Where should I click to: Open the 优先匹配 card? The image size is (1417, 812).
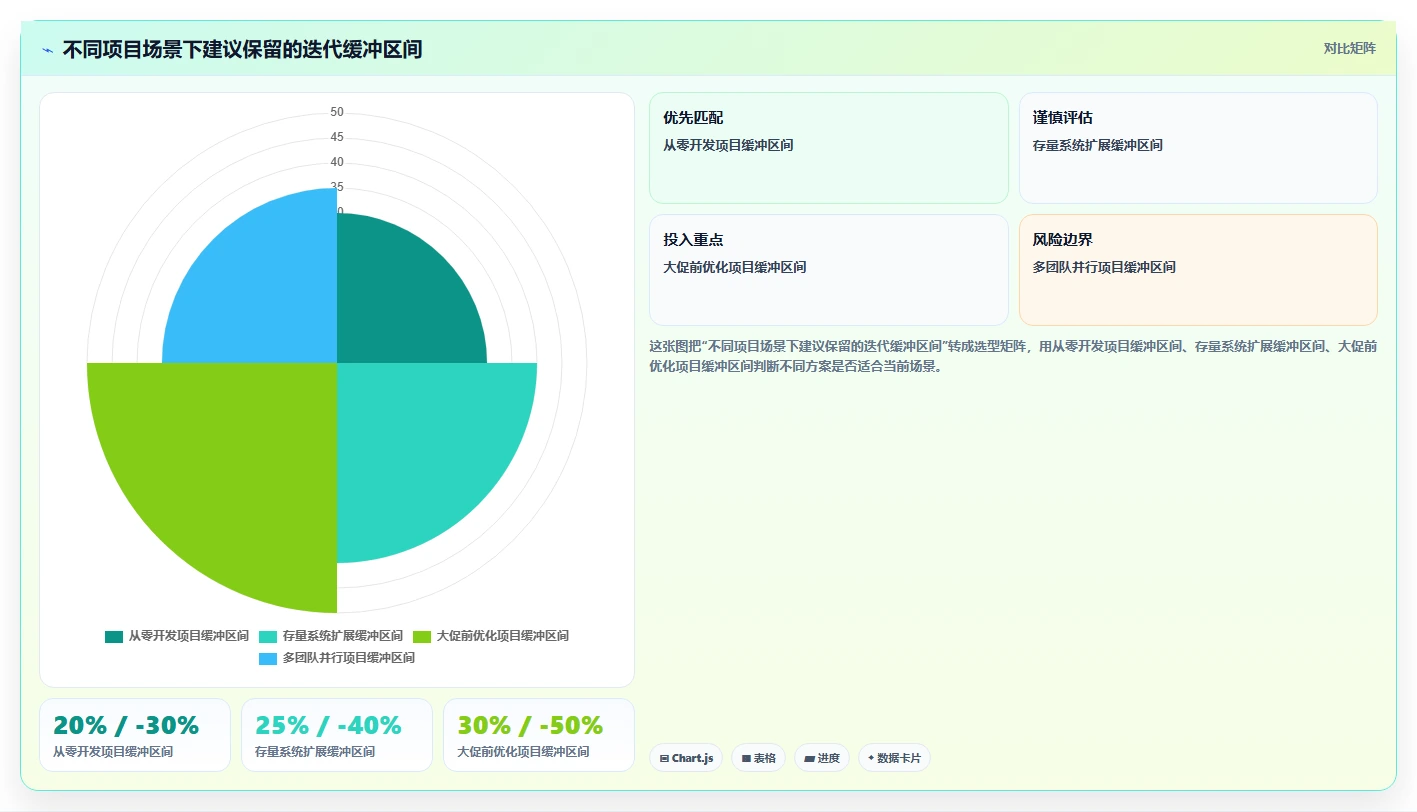point(829,148)
